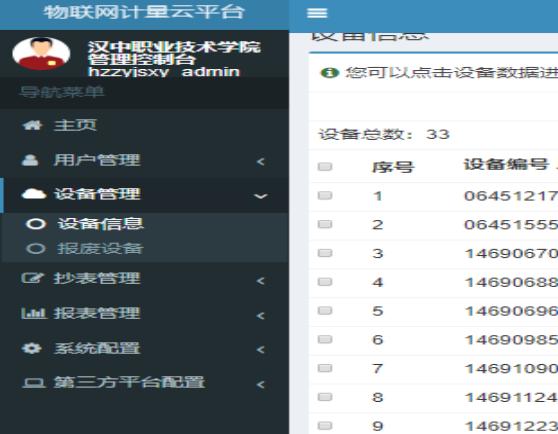Toggle the sidebar with the hamburger icon

point(317,13)
